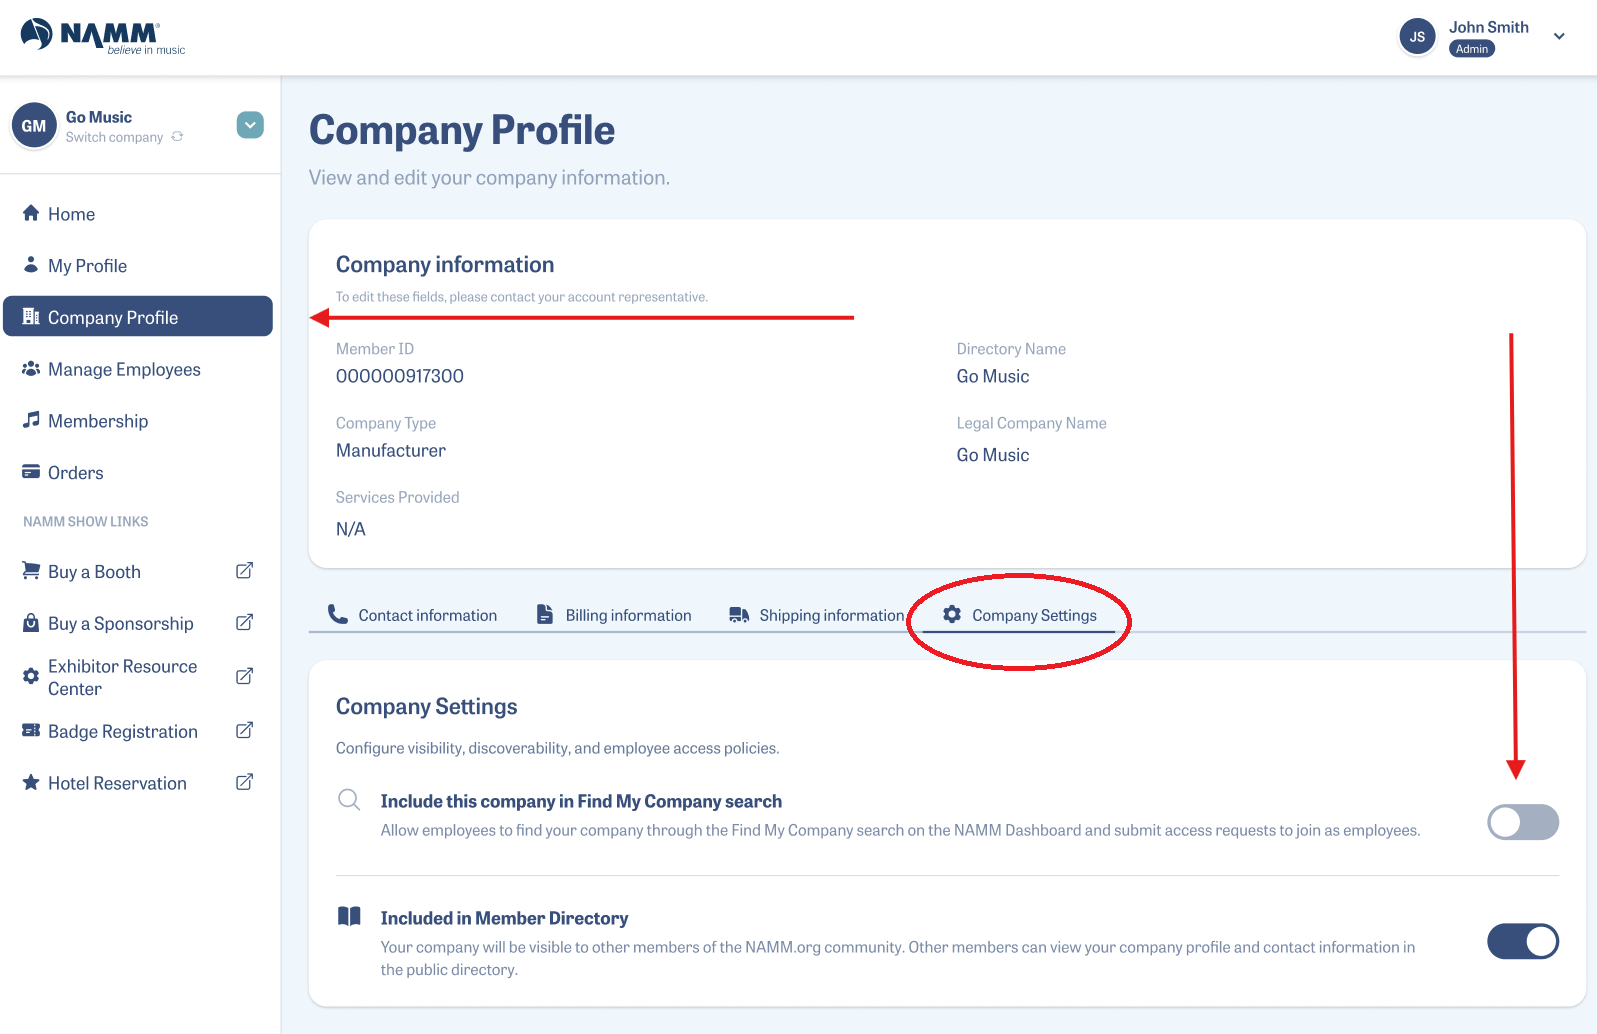Click the Company Profile building icon
The width and height of the screenshot is (1597, 1034).
click(31, 317)
